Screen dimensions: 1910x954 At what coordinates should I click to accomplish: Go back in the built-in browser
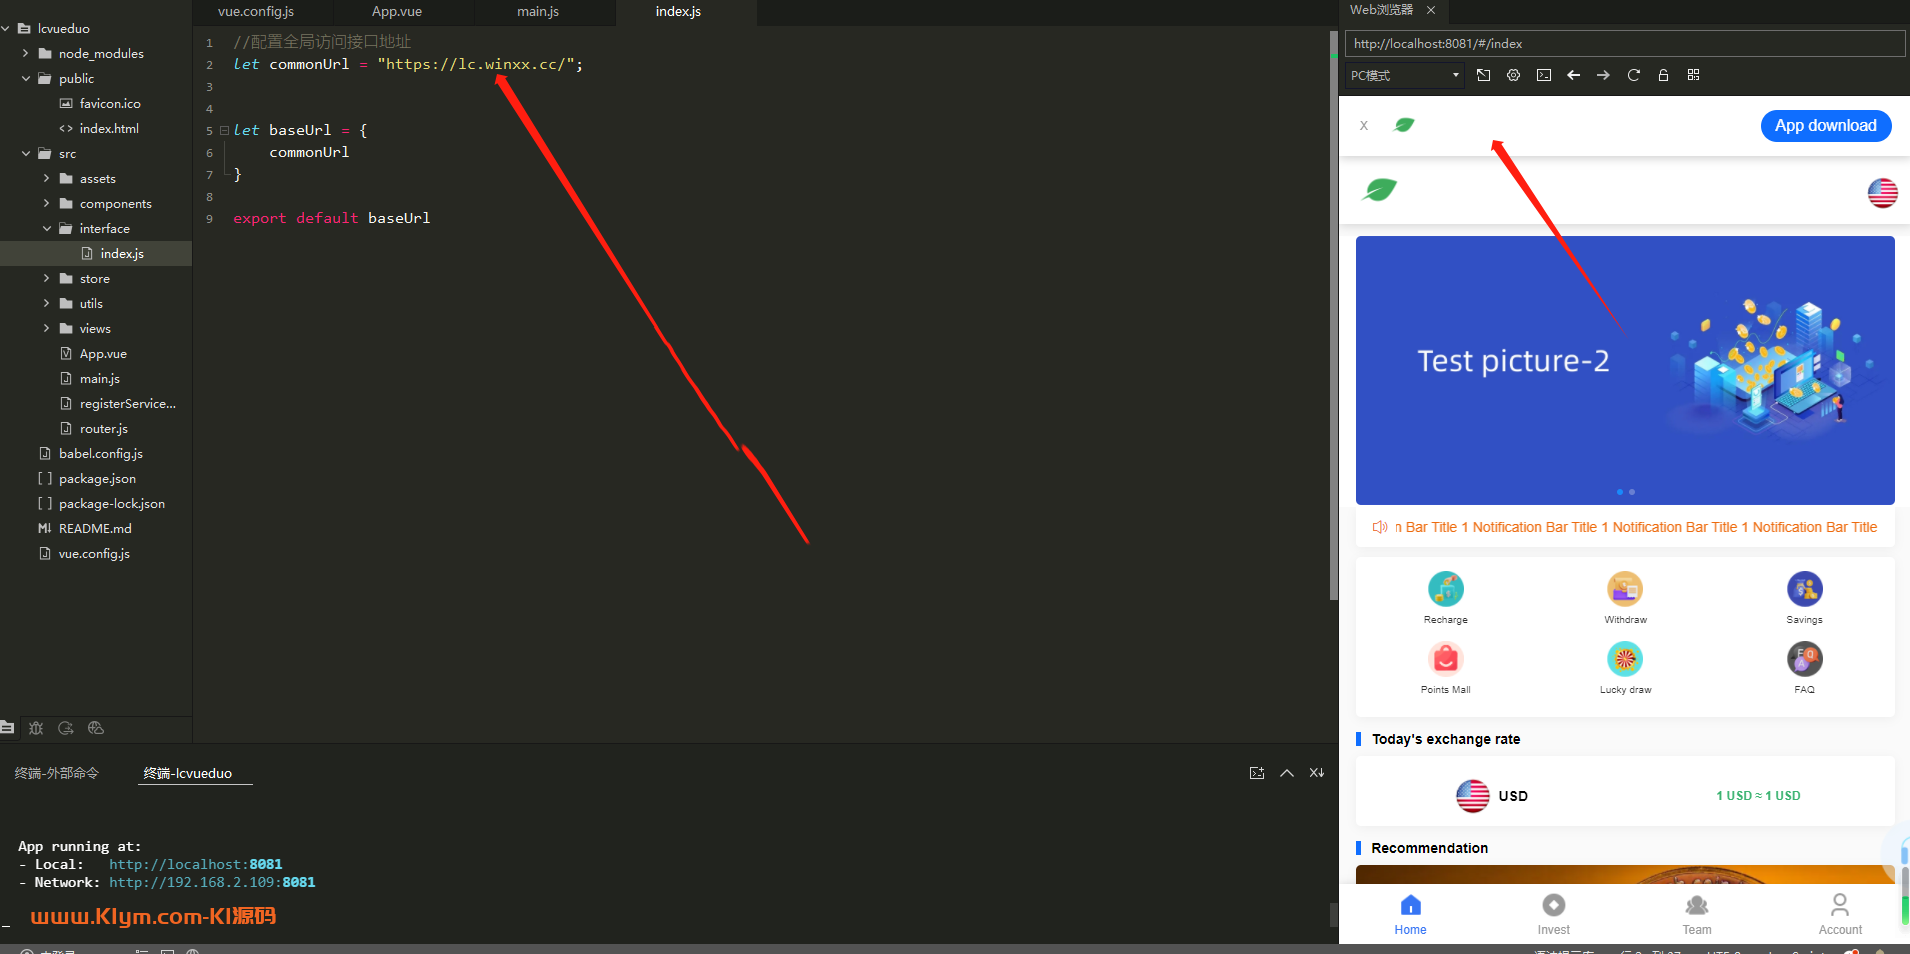click(1574, 75)
